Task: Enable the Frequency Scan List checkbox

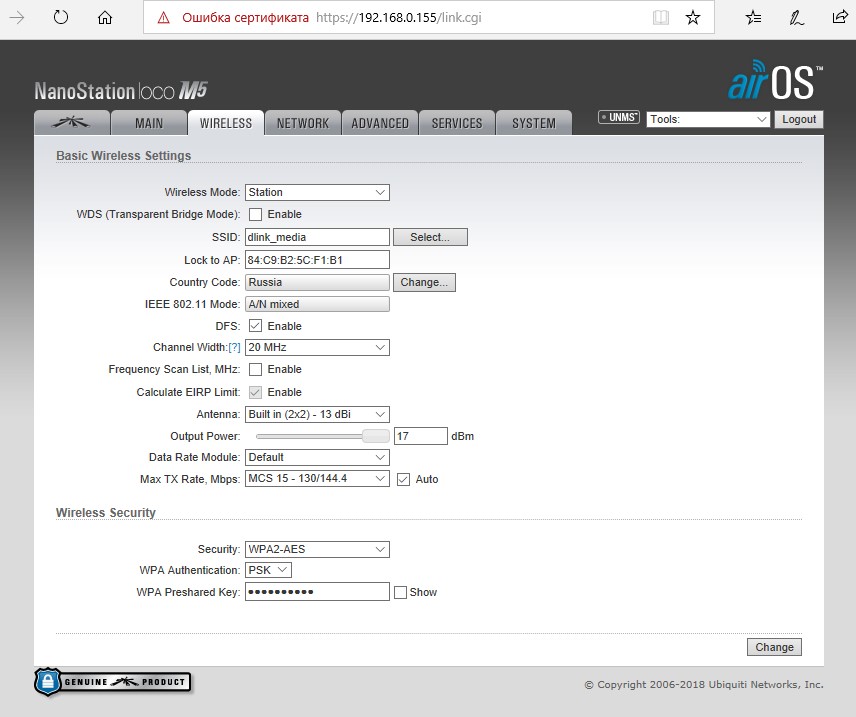Action: coord(255,370)
